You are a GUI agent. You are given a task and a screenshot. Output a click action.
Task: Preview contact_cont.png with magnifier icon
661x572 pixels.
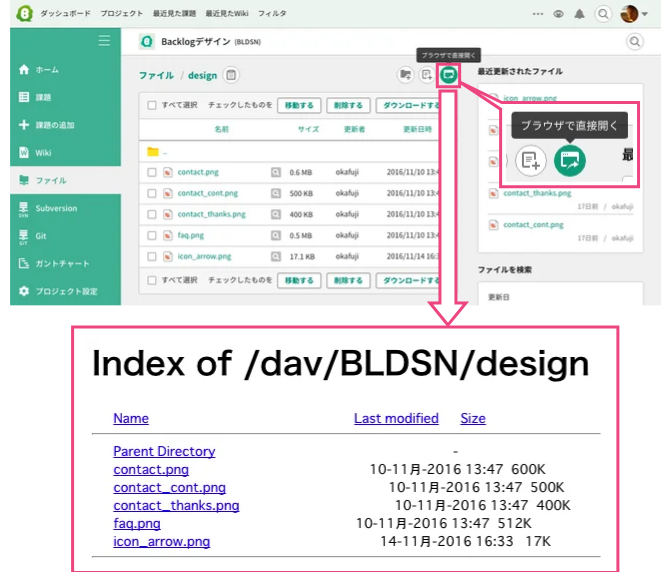click(276, 193)
